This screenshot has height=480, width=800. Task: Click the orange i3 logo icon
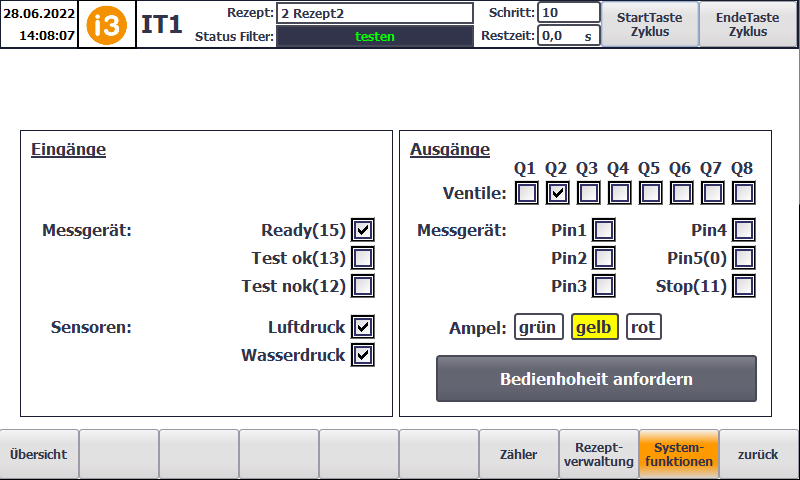[107, 25]
